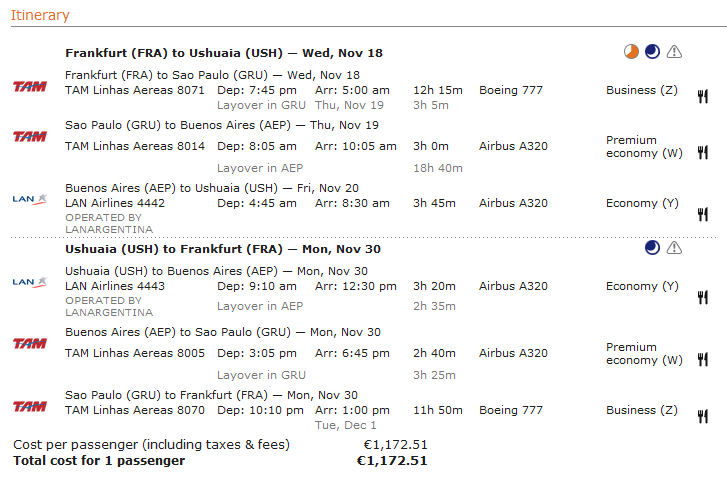Click the overnight moon icon on return trip
Screen dimensions: 727x477
652,248
